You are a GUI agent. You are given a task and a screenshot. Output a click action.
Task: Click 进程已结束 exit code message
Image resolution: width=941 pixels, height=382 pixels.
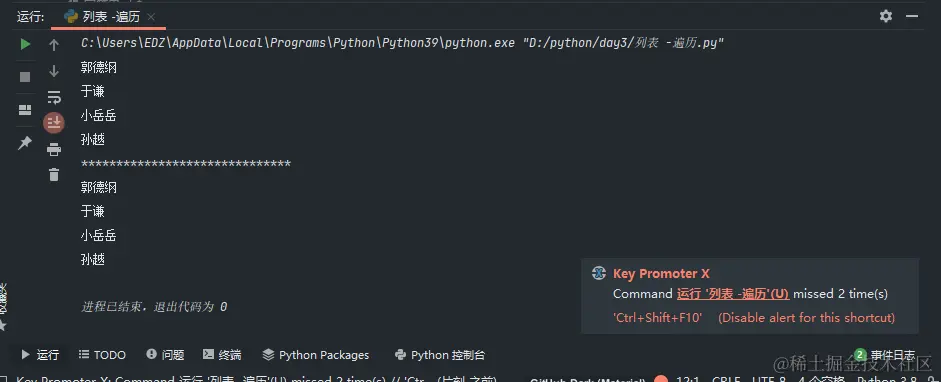154,306
